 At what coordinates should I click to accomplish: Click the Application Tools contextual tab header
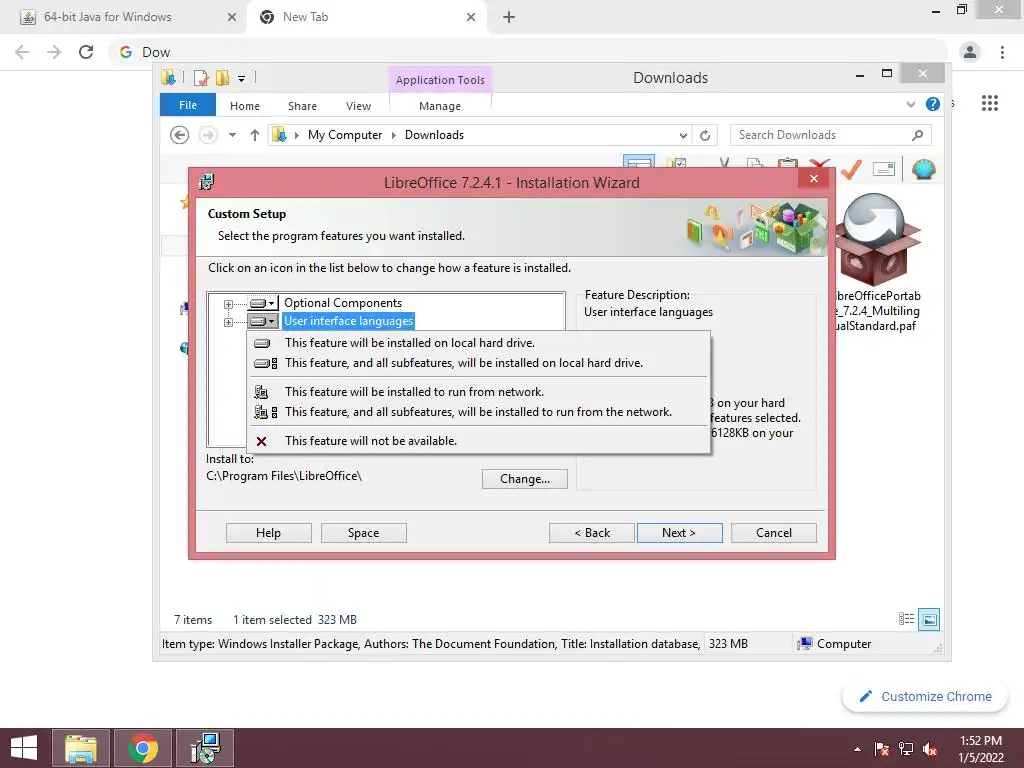[x=440, y=80]
